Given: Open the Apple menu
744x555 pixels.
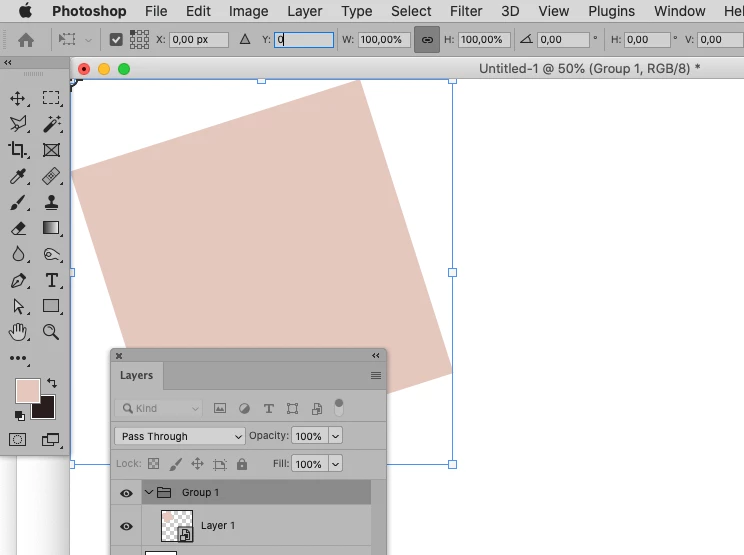Looking at the screenshot, I should [x=25, y=10].
